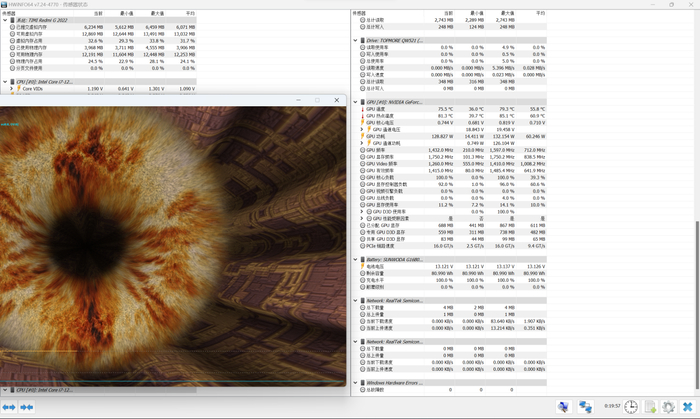Click the 剩余容量 battery row label
Image resolution: width=700 pixels, height=419 pixels.
pos(375,273)
